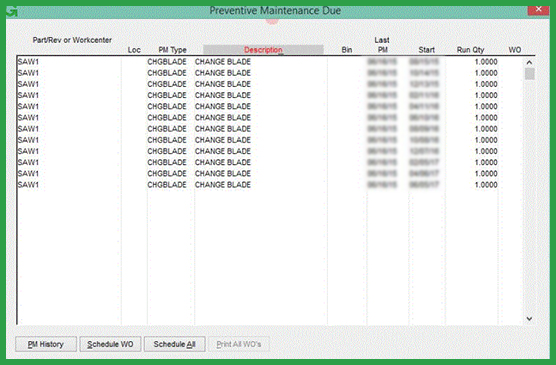Click the Schedule WO button
Screen dimensions: 556x365
coord(110,344)
